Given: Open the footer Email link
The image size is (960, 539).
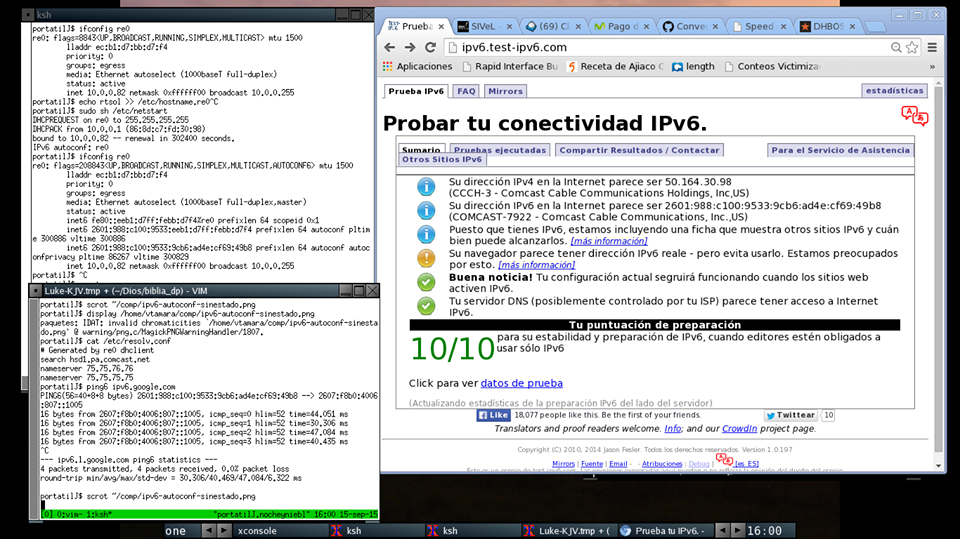Looking at the screenshot, I should point(618,464).
